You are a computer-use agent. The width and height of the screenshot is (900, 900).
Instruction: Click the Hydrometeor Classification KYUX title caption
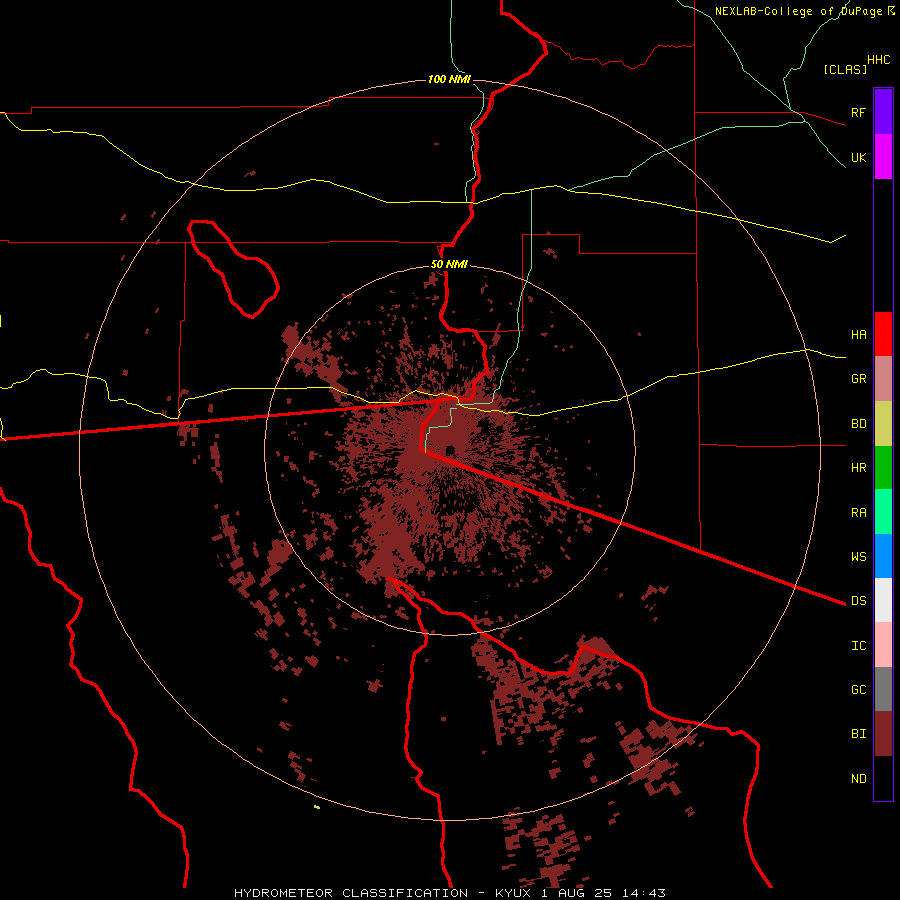pos(449,893)
